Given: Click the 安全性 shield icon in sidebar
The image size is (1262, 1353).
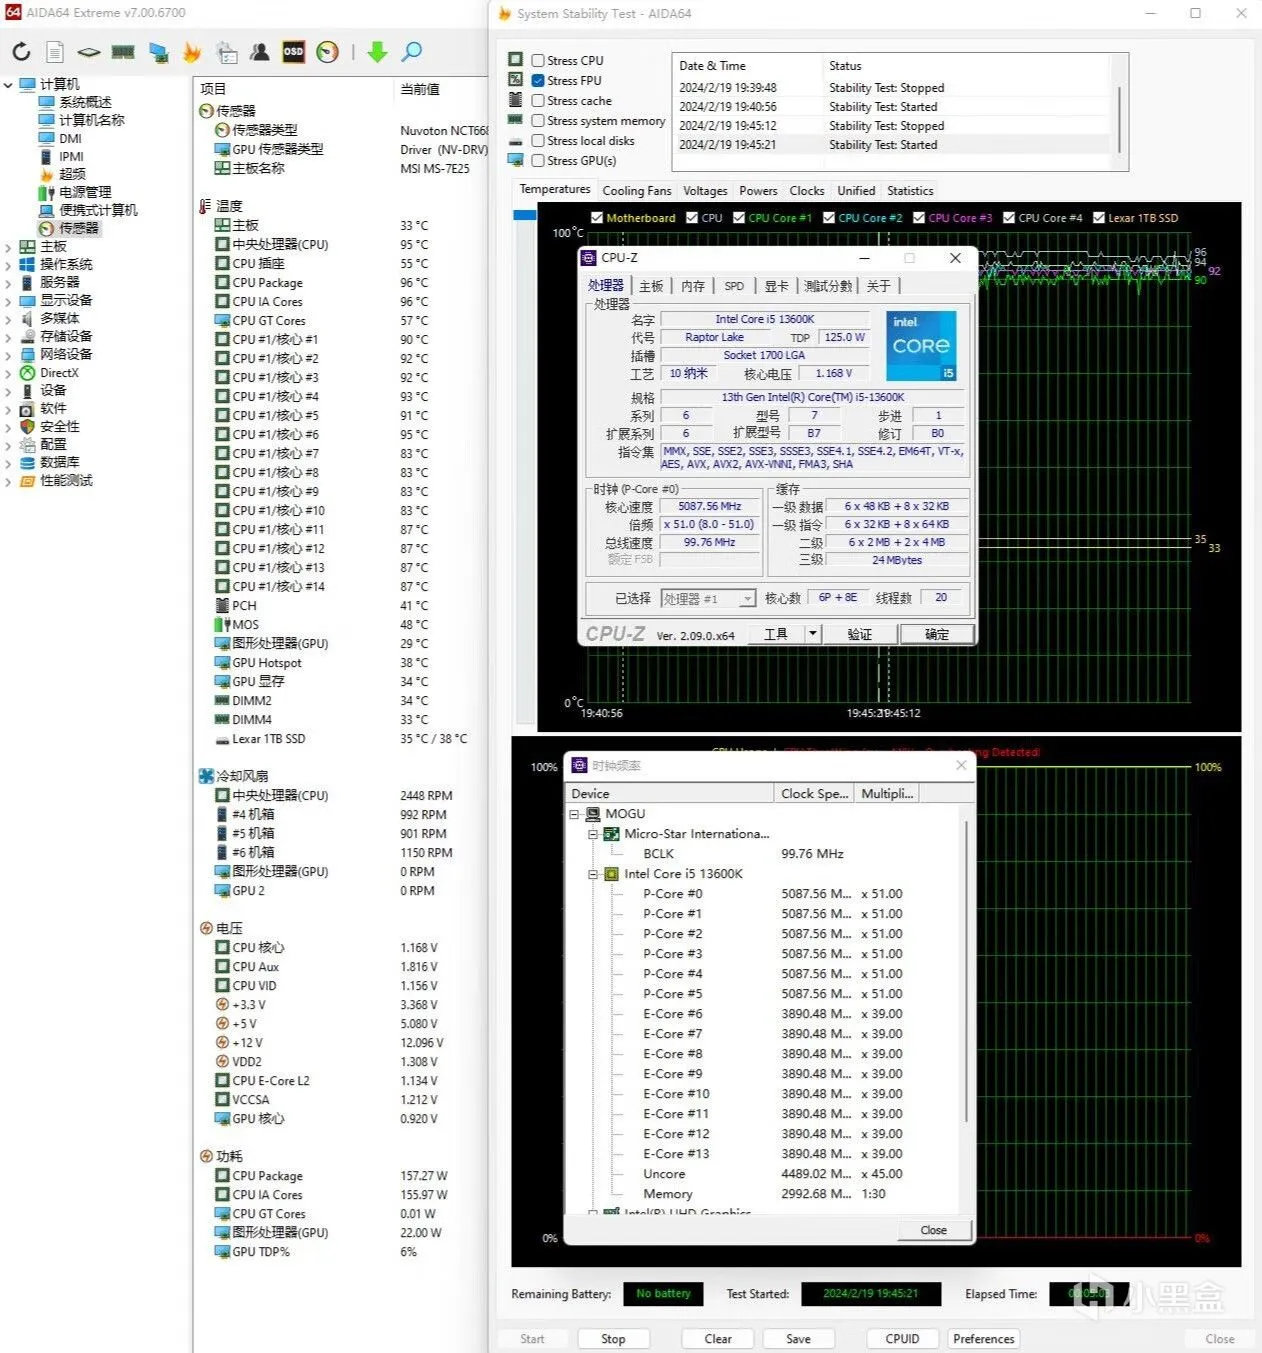Looking at the screenshot, I should [27, 426].
